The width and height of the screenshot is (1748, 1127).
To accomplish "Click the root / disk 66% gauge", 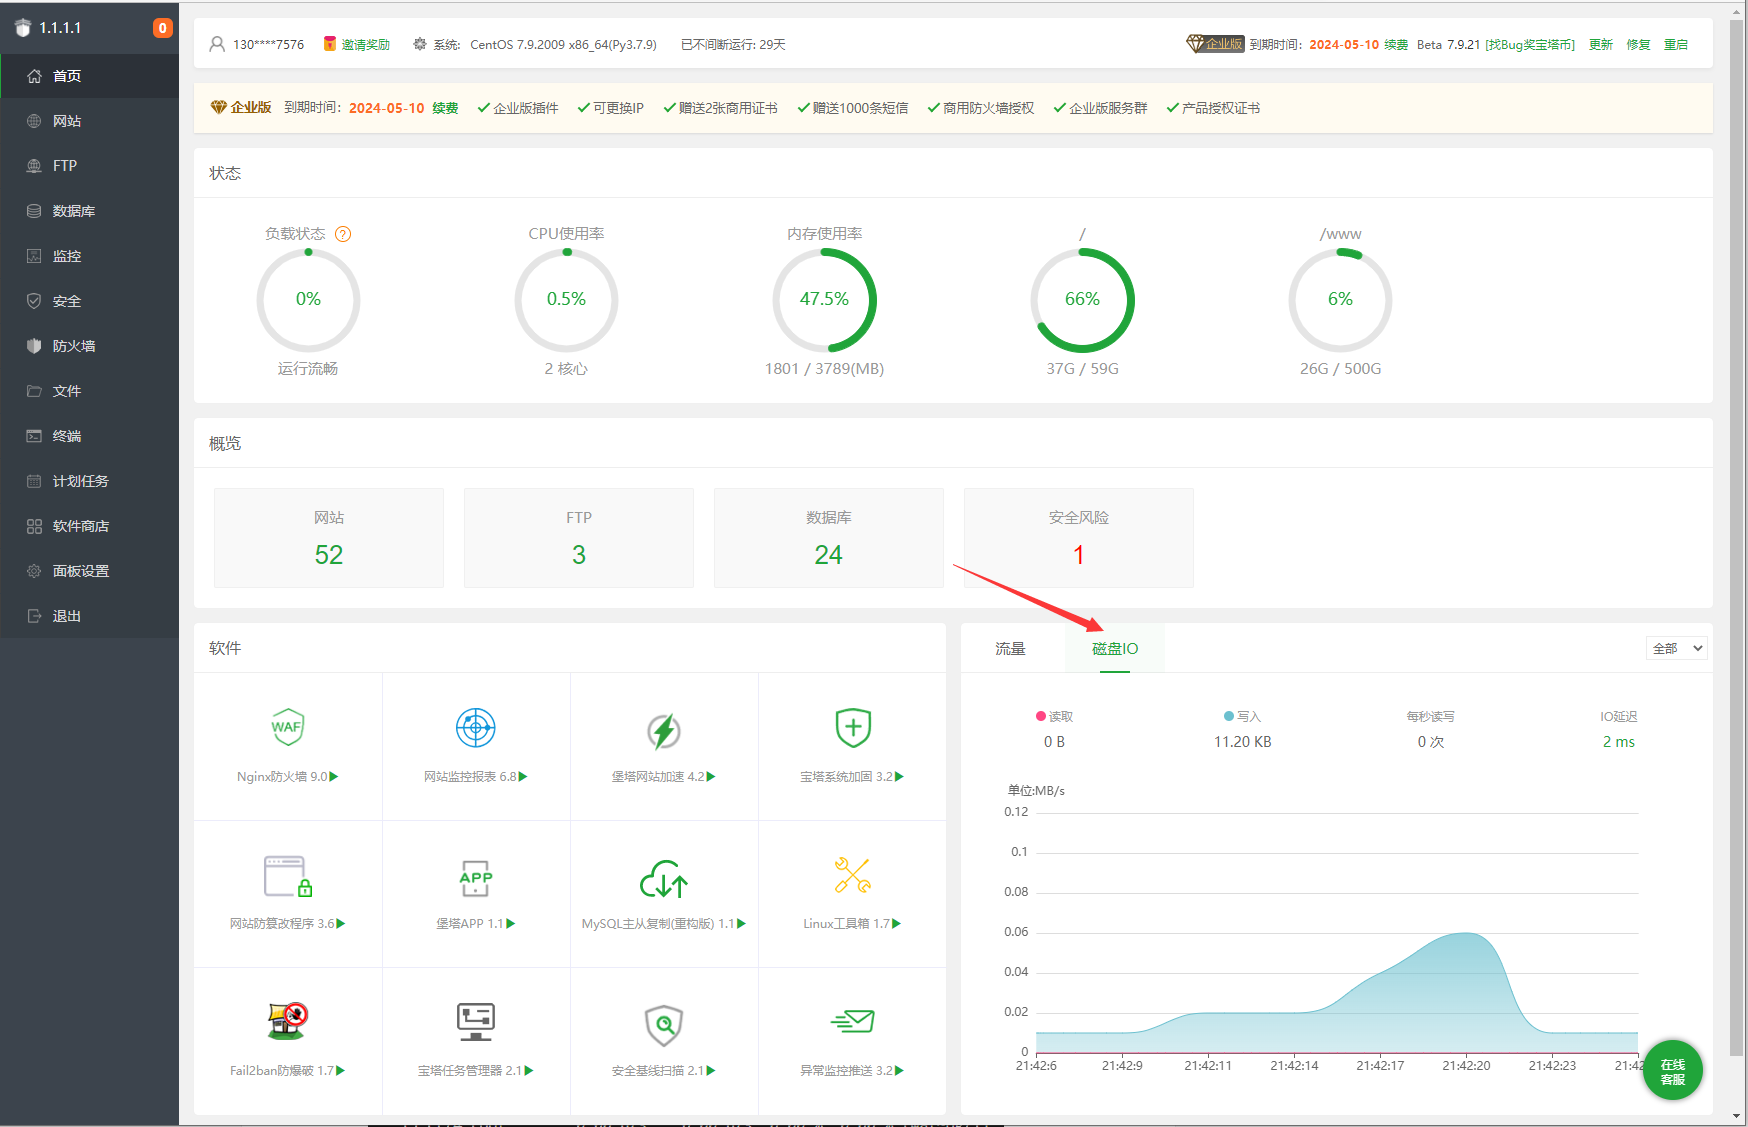I will (x=1082, y=300).
